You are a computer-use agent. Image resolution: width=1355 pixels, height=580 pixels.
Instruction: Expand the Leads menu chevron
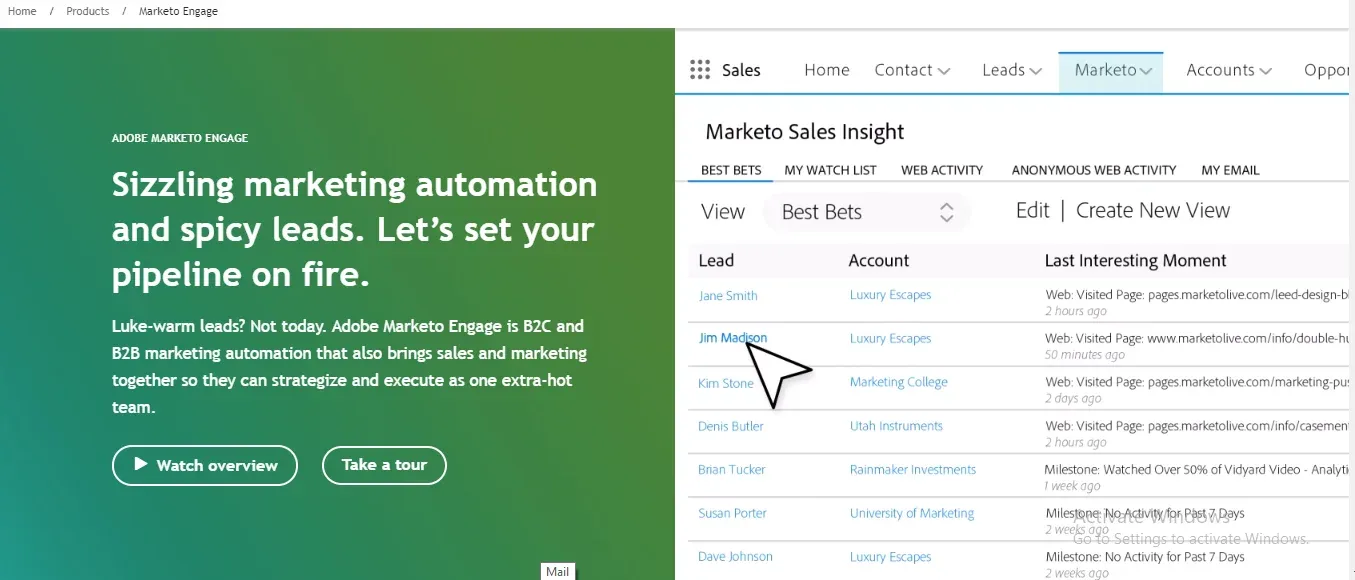(x=1036, y=71)
